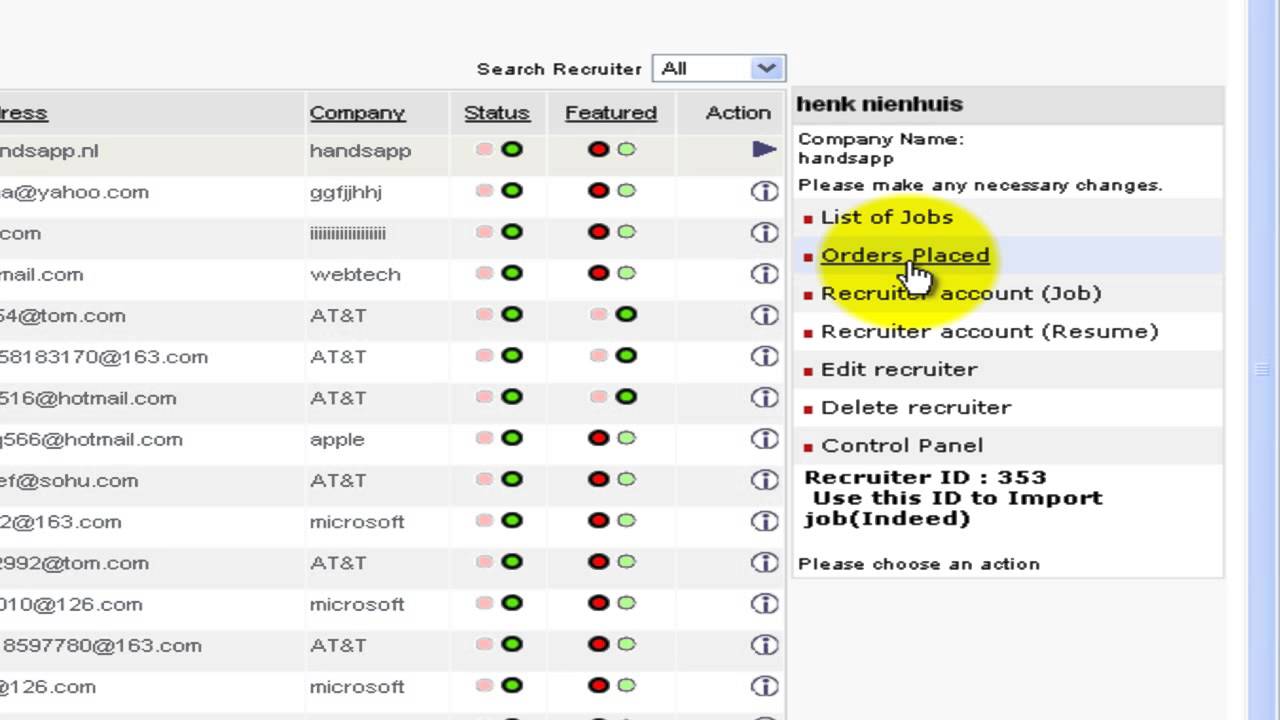Open List of Jobs for henk nienhuis
Viewport: 1280px width, 720px height.
(x=887, y=217)
